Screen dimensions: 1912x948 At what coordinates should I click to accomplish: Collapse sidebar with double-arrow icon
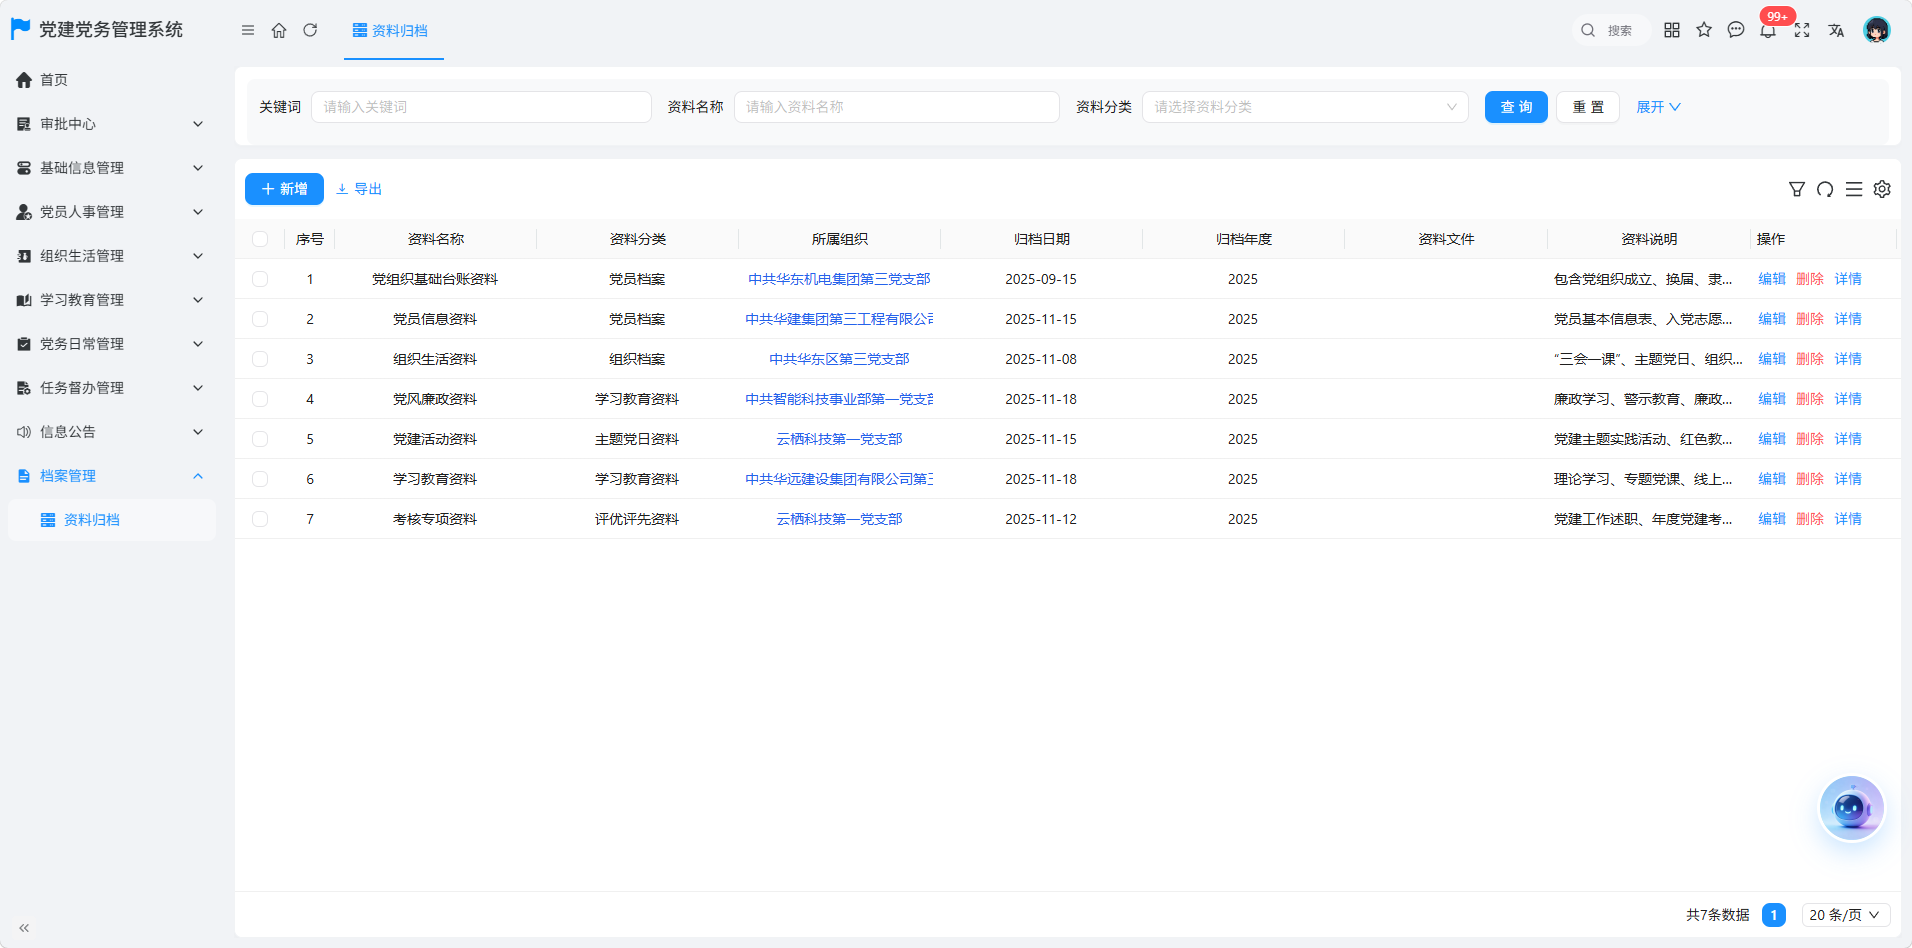tap(24, 928)
